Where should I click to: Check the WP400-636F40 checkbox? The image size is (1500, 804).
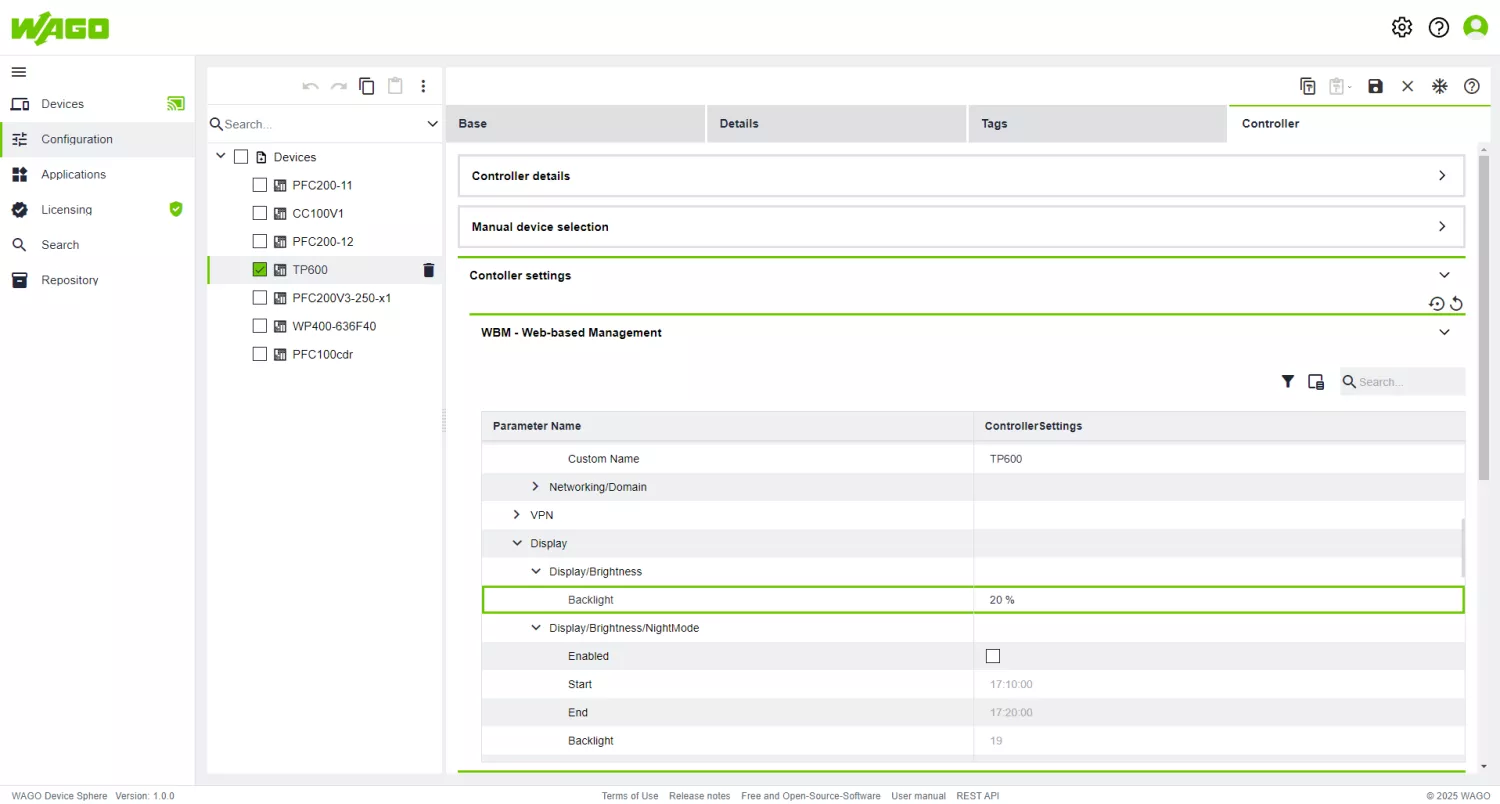260,325
